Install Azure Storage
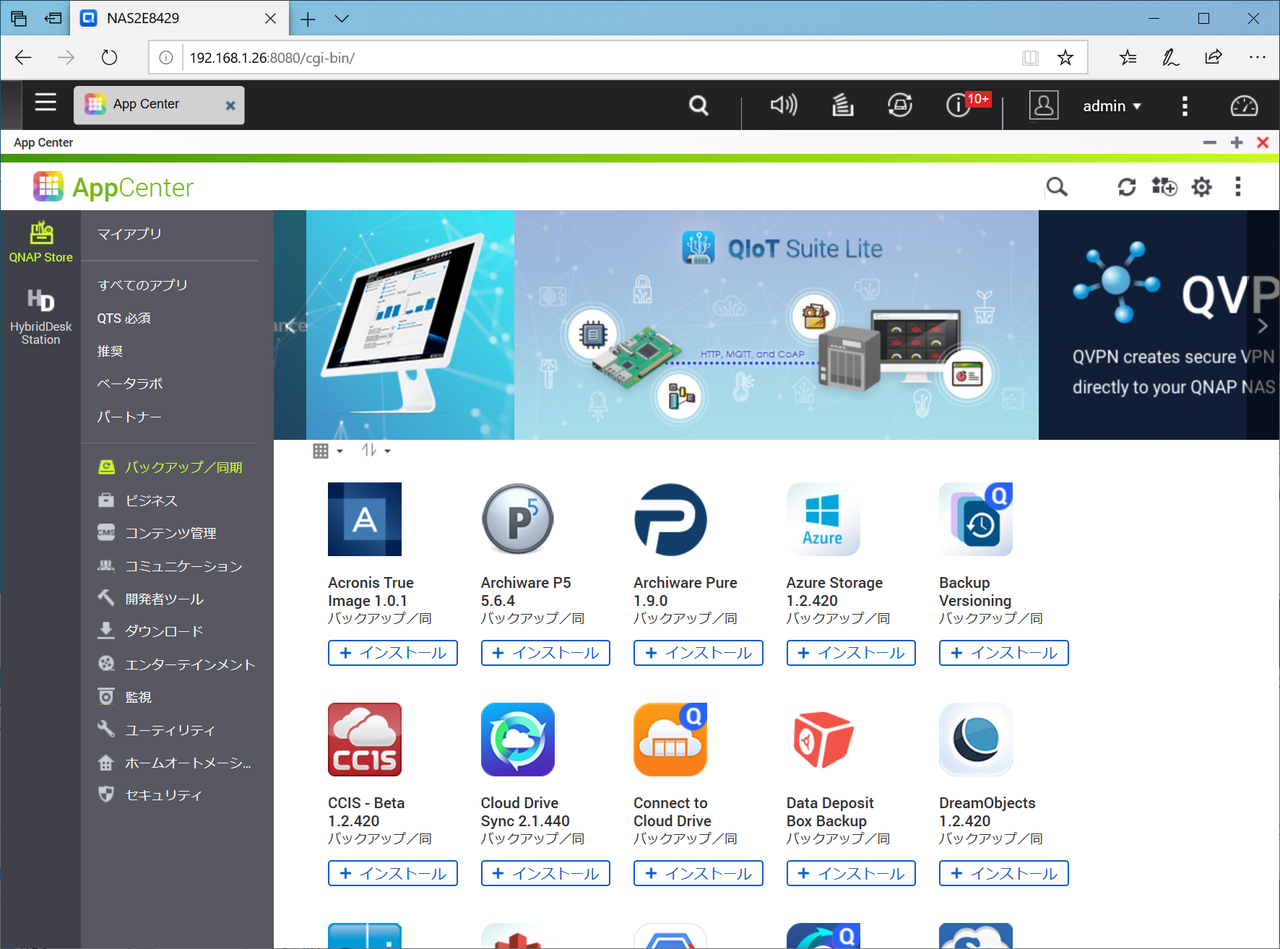Screen dimensions: 1280x949 [852, 653]
